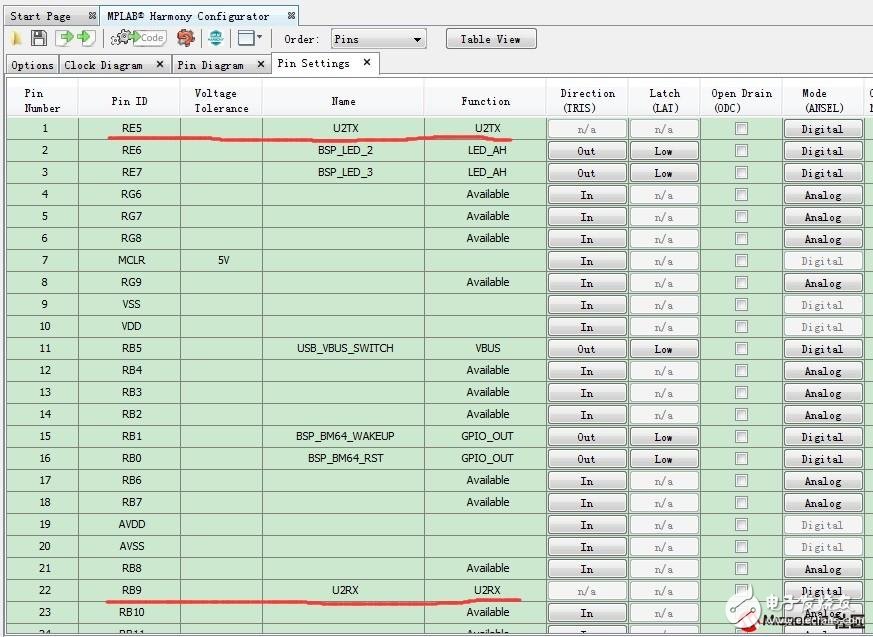Image resolution: width=873 pixels, height=637 pixels.
Task: Switch to the Clock Diagram tab
Action: point(104,65)
